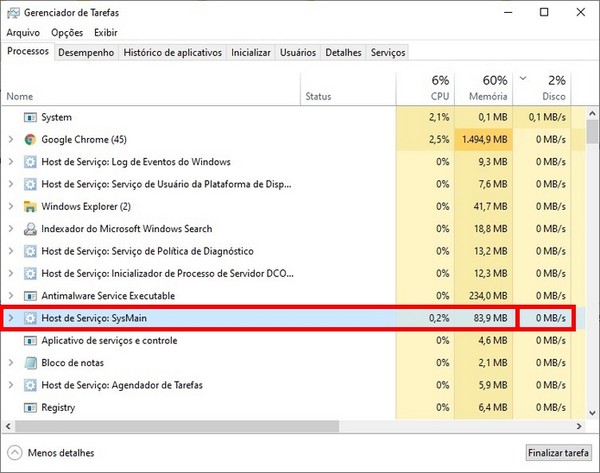Click the Indexador do Microsoft Windows Search icon
600x473 pixels.
[x=30, y=229]
